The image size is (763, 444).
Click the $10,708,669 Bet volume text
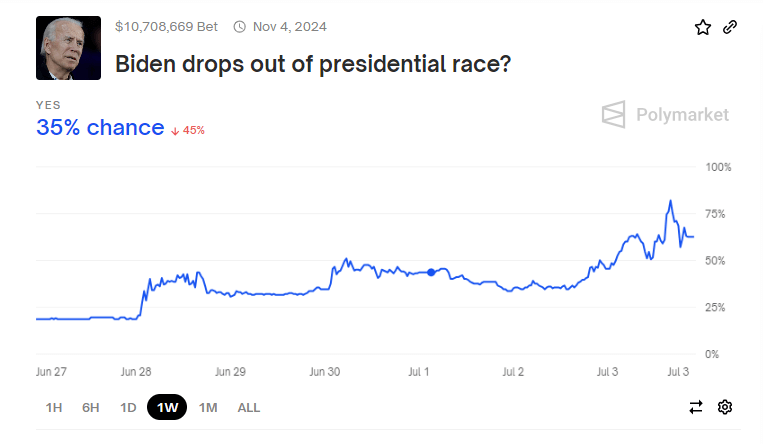click(x=166, y=26)
